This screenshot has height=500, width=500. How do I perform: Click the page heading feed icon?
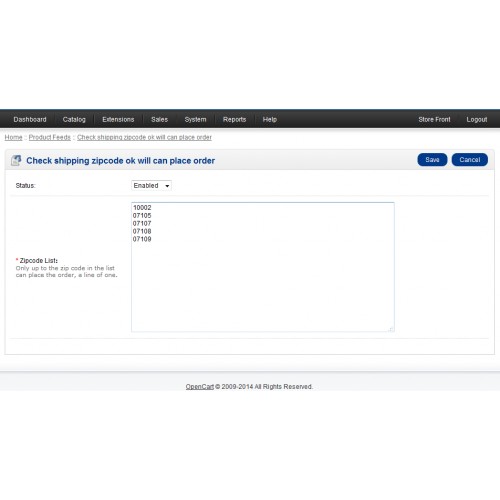(16, 160)
